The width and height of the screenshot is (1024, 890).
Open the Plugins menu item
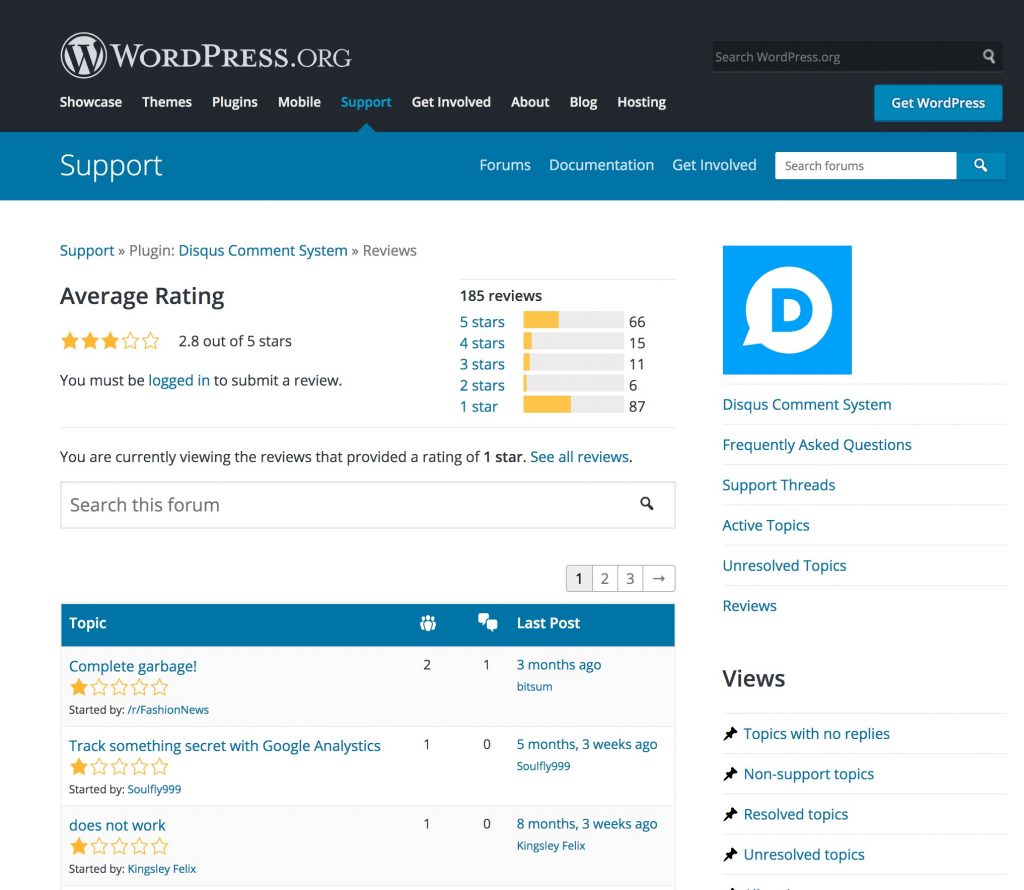[x=234, y=102]
